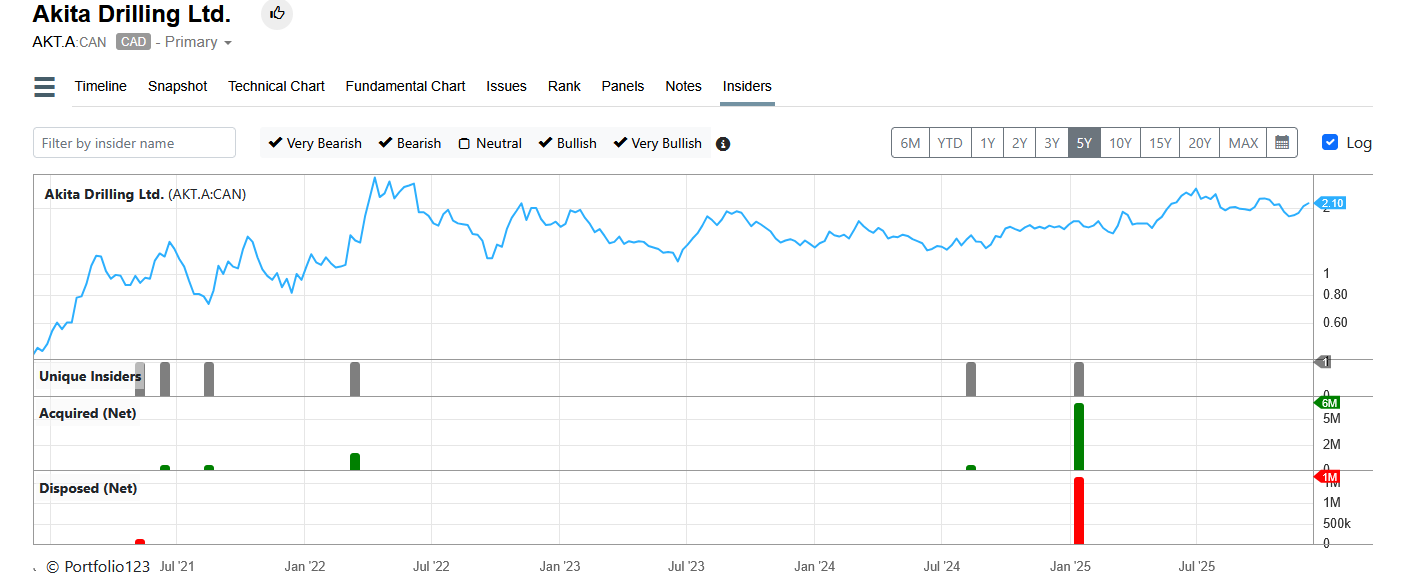The height and width of the screenshot is (586, 1406).
Task: Switch to the Technical Chart tab
Action: click(276, 86)
